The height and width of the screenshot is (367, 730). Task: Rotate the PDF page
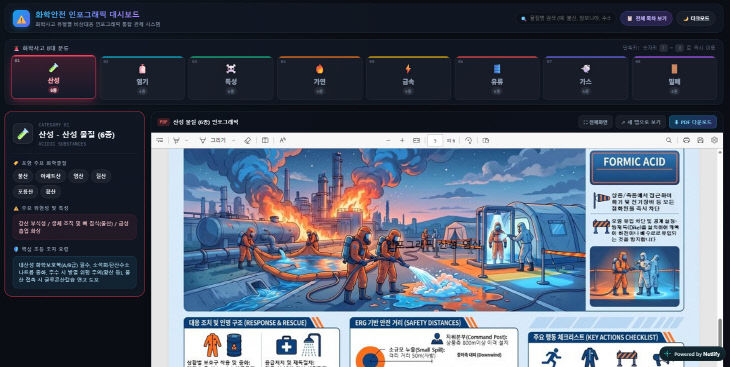469,140
